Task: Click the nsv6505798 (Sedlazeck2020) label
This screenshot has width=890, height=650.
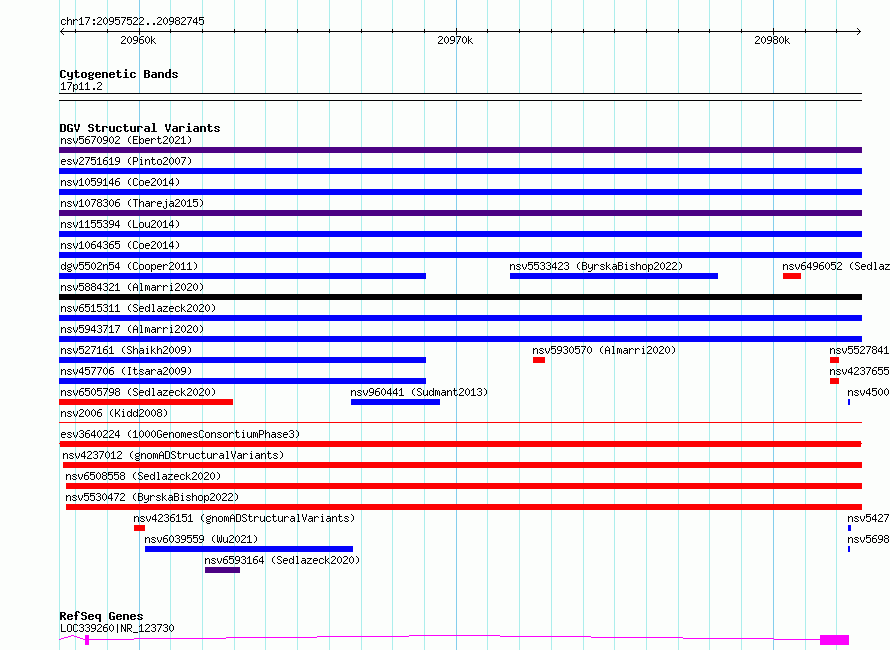Action: pyautogui.click(x=138, y=392)
